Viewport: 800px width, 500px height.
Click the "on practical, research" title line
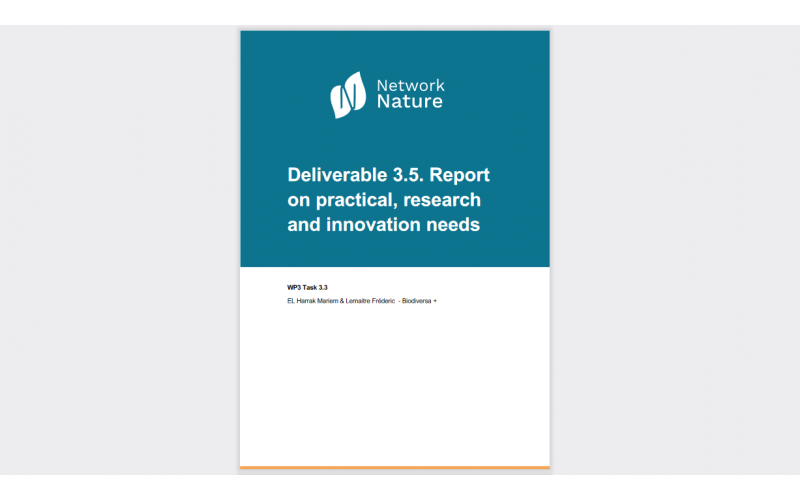click(x=384, y=200)
